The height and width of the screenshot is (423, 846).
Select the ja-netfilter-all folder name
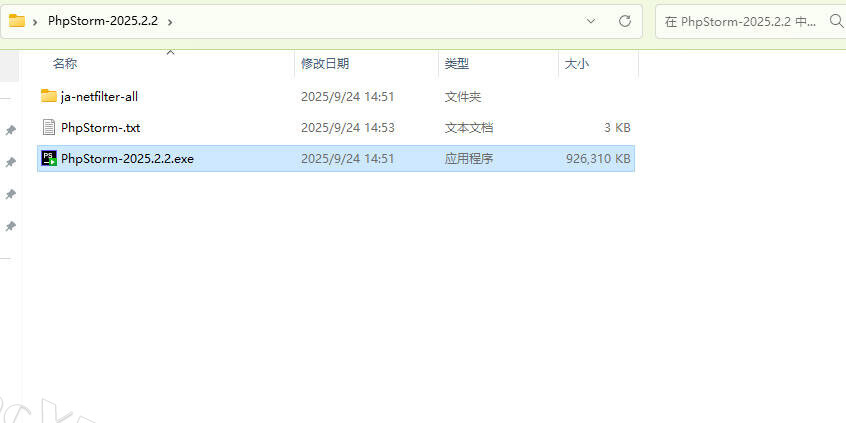point(99,96)
